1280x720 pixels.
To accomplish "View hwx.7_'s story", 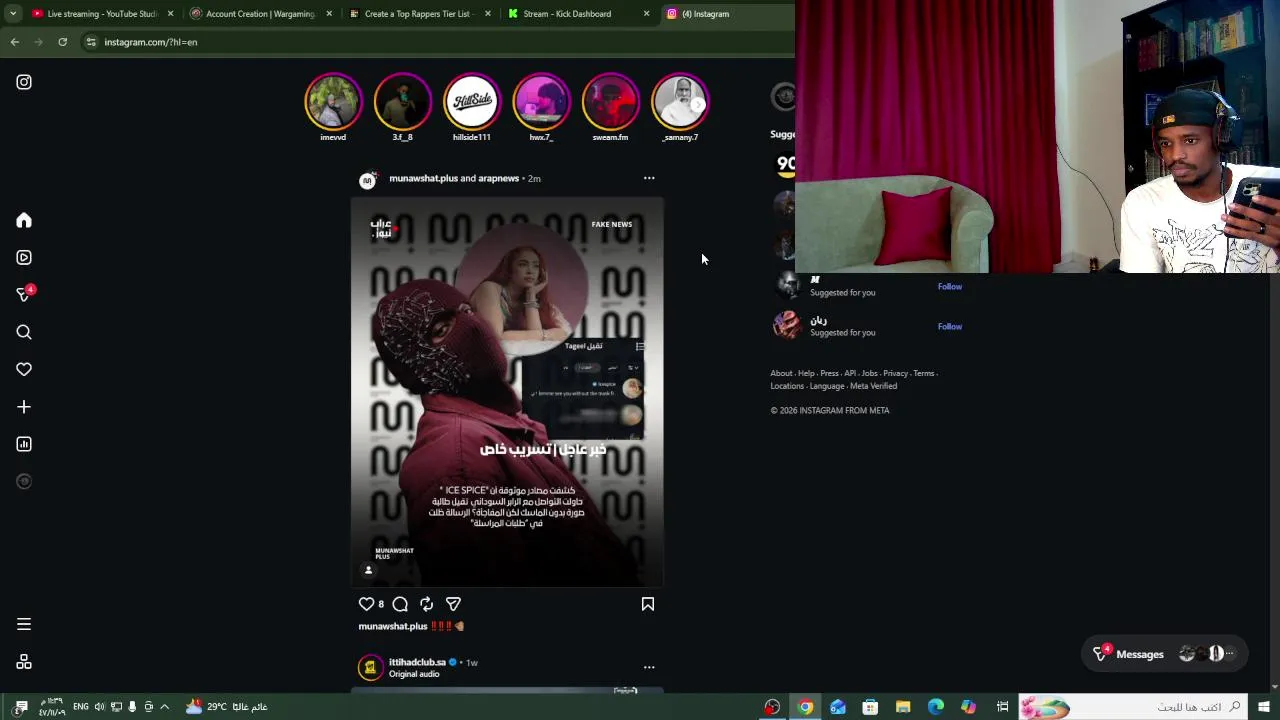I will 541,101.
